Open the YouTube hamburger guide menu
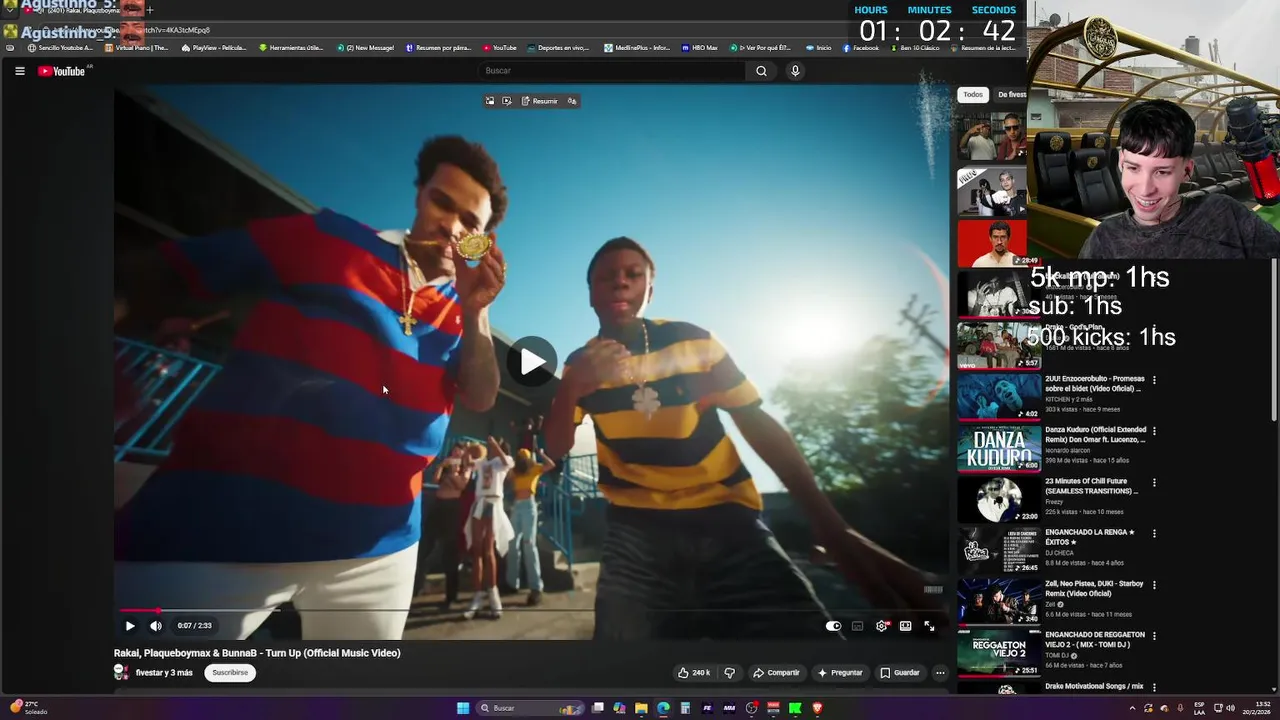 tap(19, 71)
